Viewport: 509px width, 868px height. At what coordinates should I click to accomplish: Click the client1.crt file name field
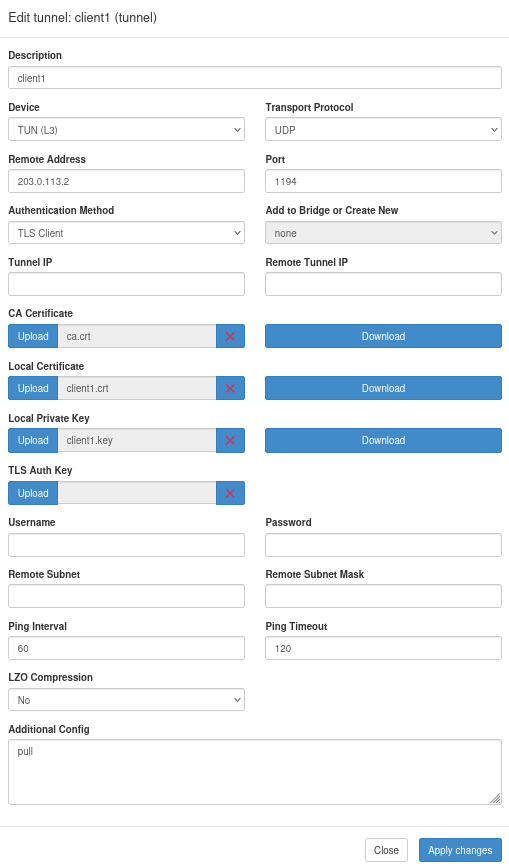coord(137,388)
